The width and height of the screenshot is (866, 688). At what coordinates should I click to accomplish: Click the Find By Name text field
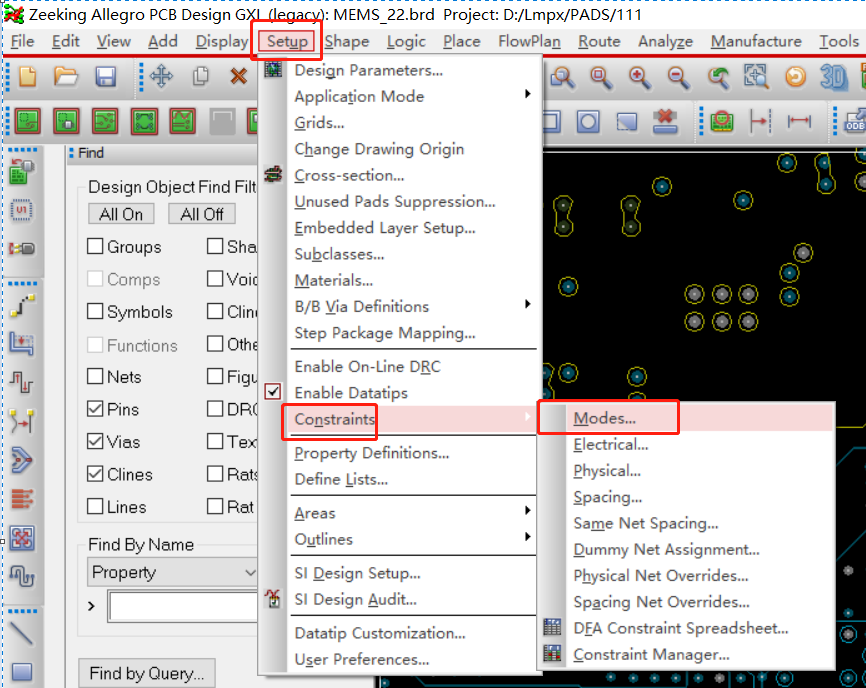[x=183, y=606]
